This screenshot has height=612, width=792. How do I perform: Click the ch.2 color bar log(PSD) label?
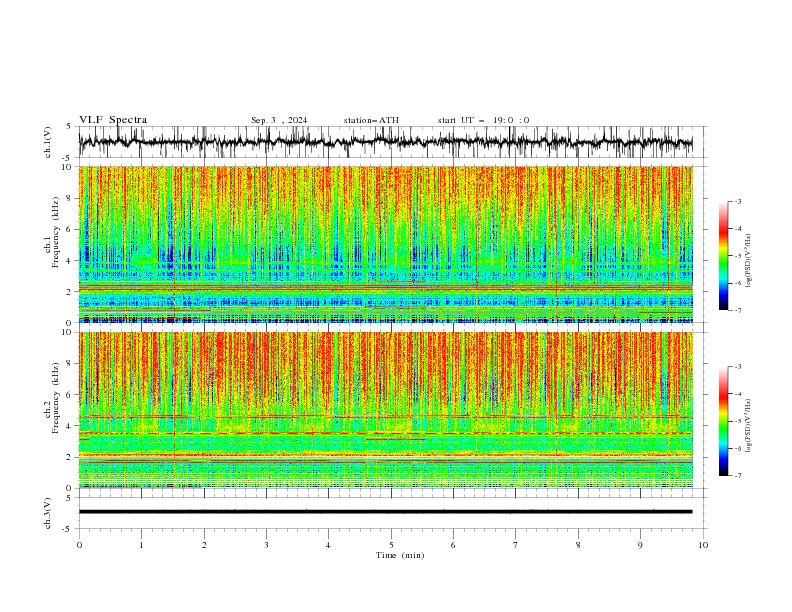749,426
